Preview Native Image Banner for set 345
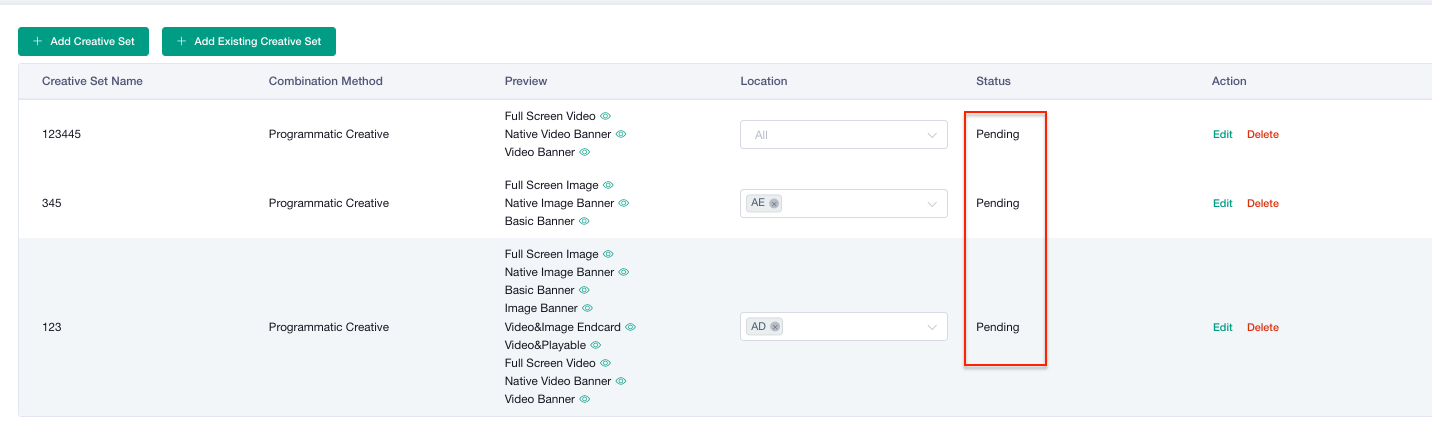 coord(624,203)
